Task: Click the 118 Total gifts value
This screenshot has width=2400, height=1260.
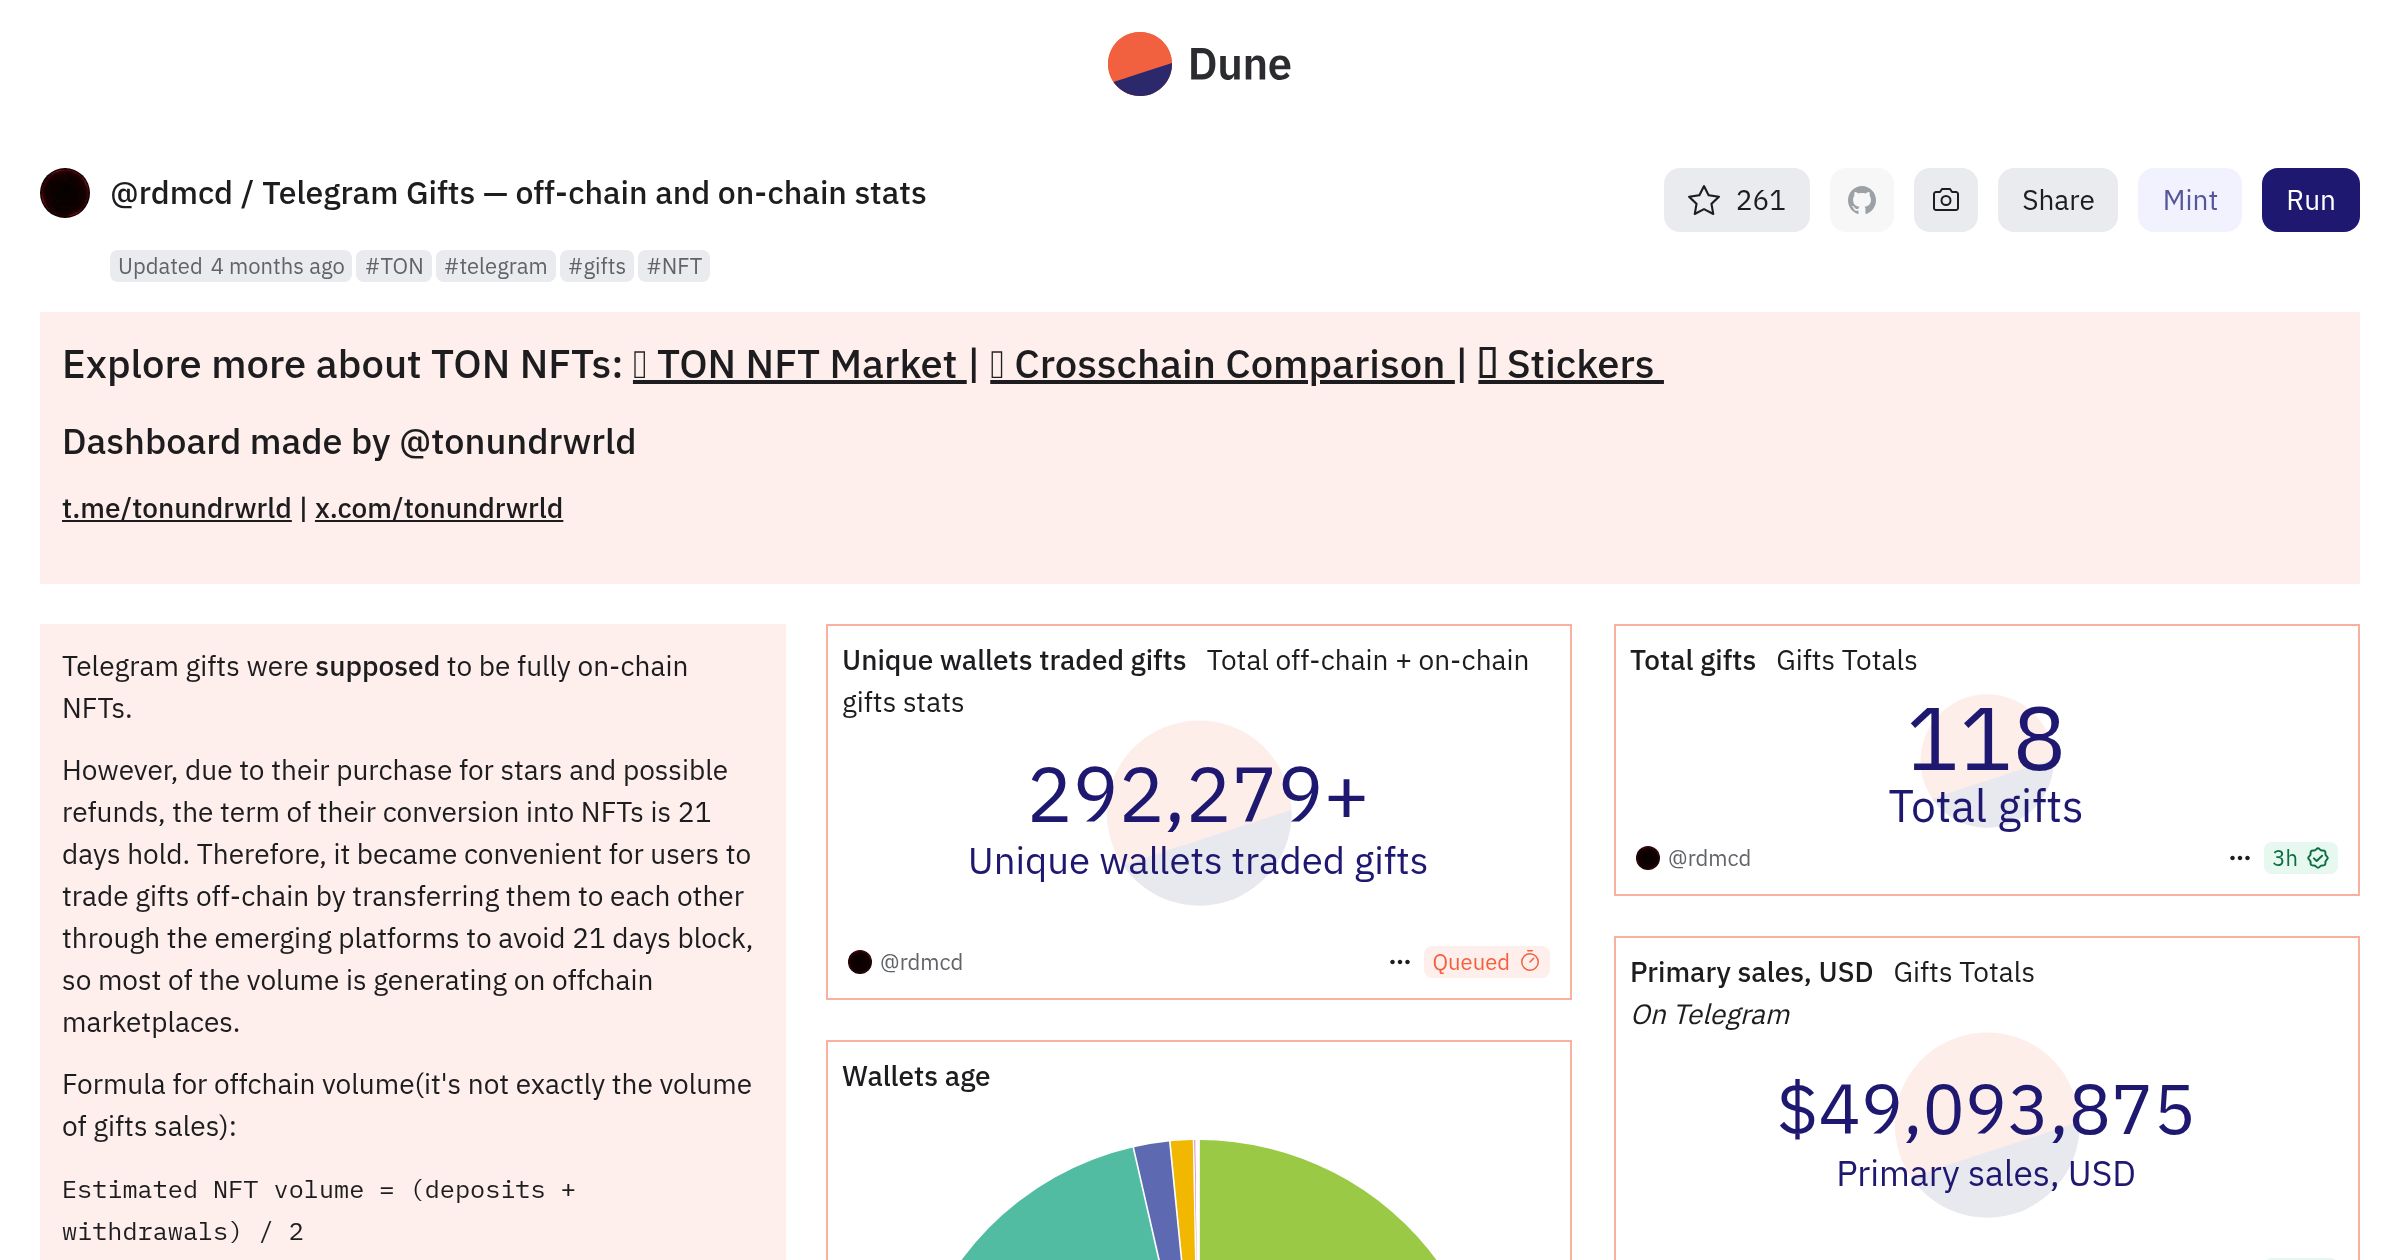Action: pyautogui.click(x=1986, y=740)
